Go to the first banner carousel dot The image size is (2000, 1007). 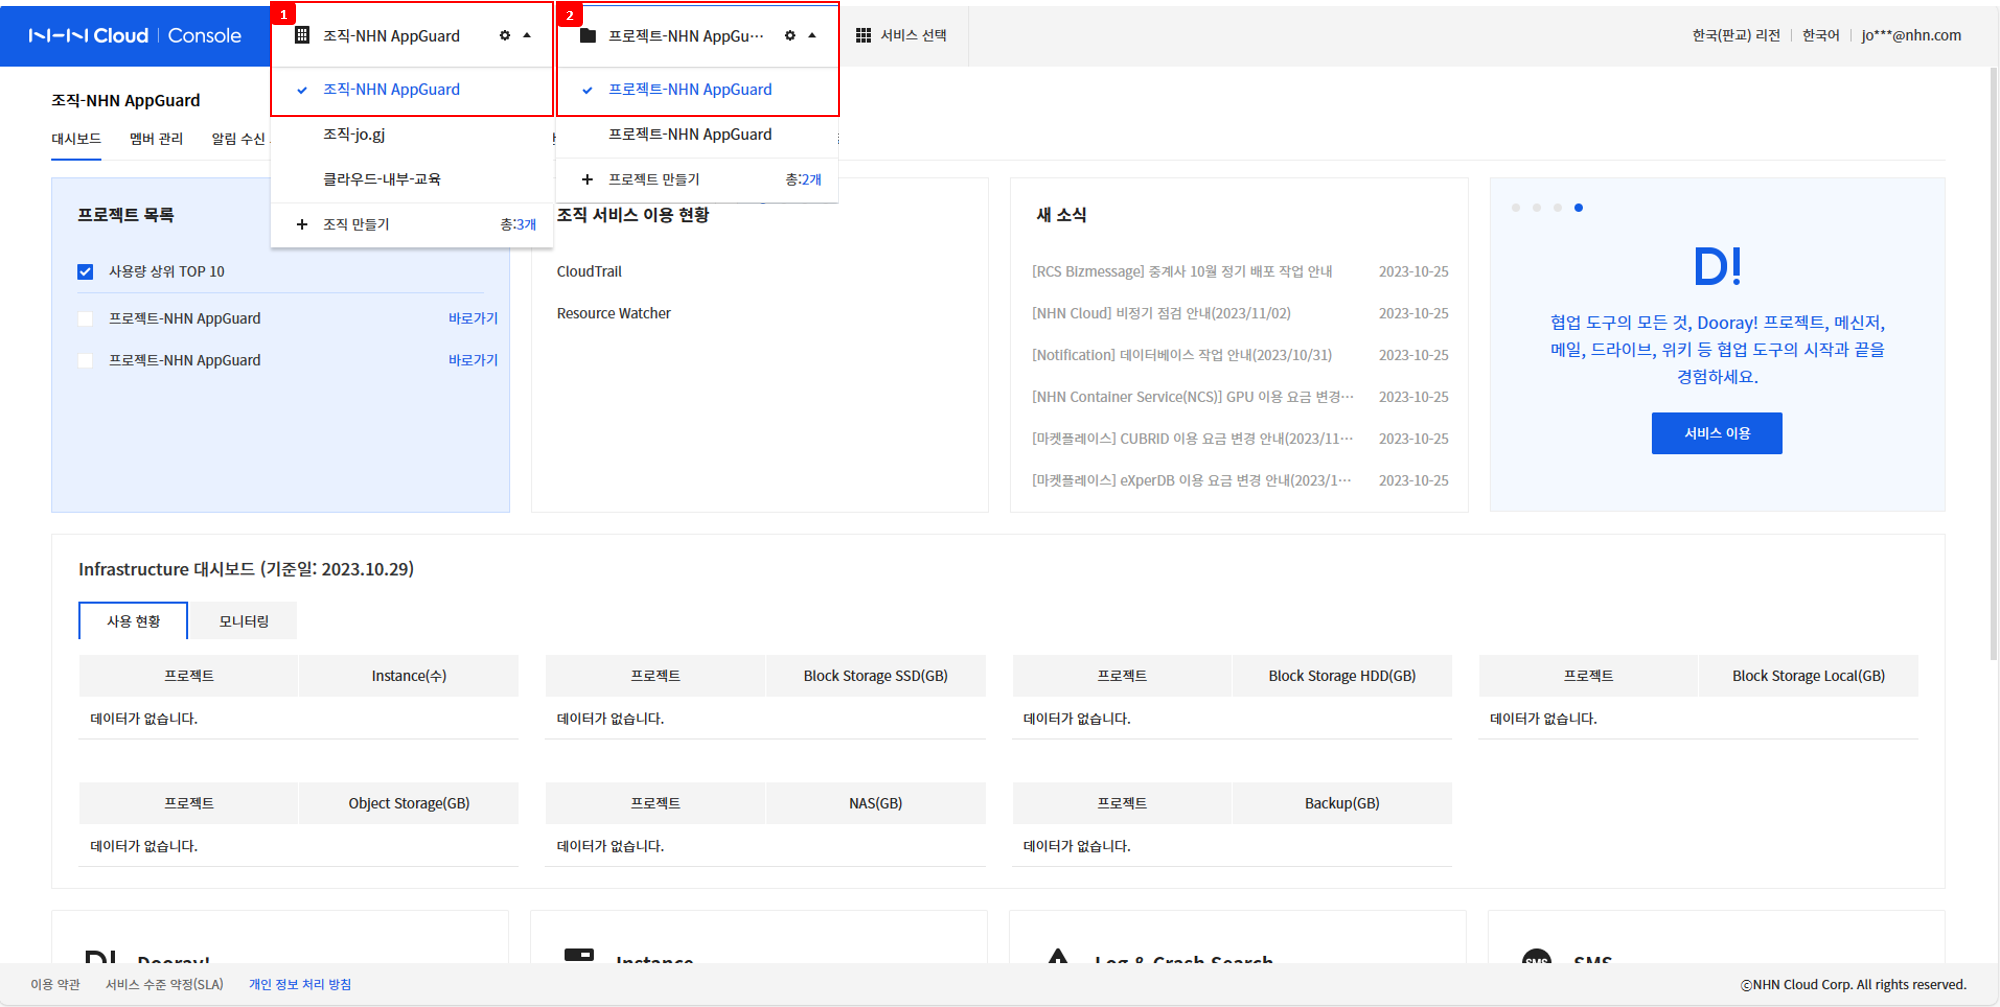(1516, 208)
